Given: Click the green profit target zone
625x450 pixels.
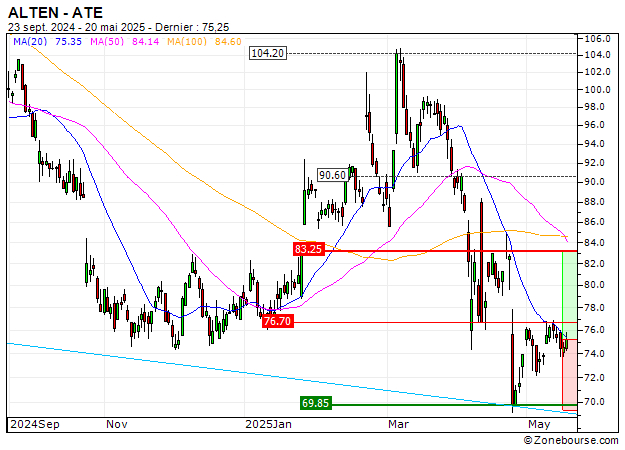Looking at the screenshot, I should point(569,295).
